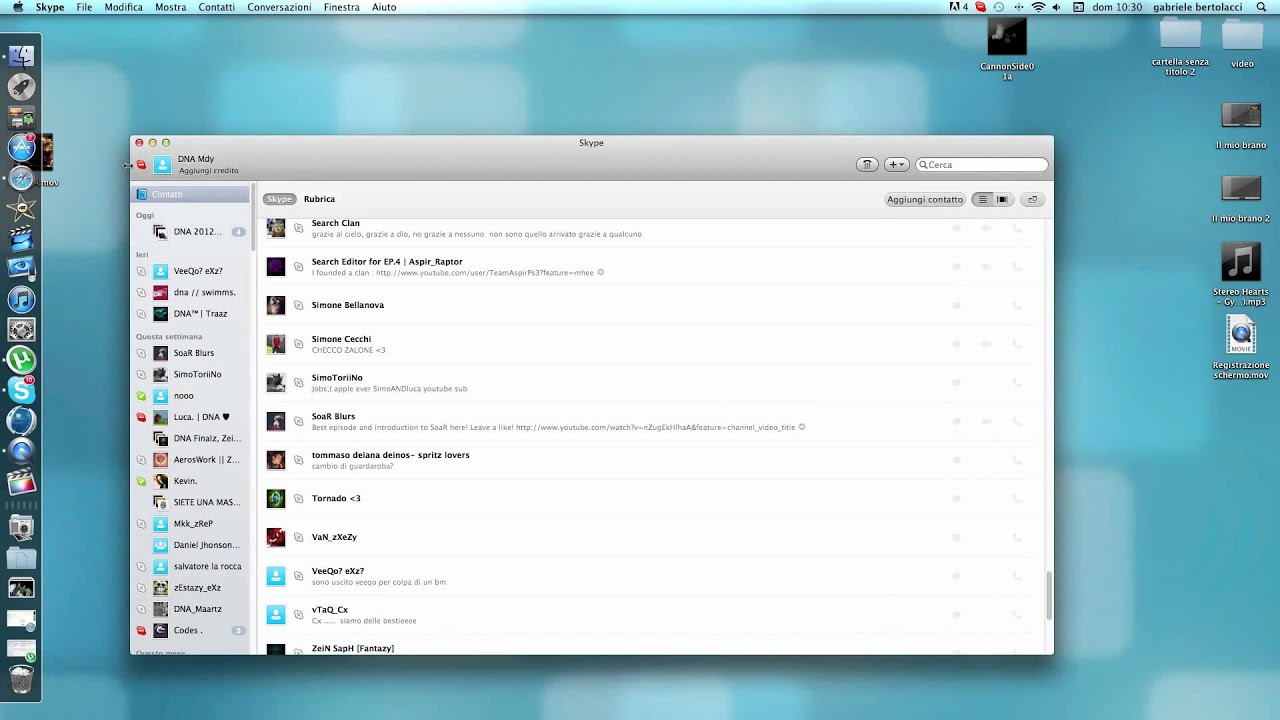Image resolution: width=1280 pixels, height=720 pixels.
Task: Select salvatore la rocca in the sidebar
Action: coord(192,566)
